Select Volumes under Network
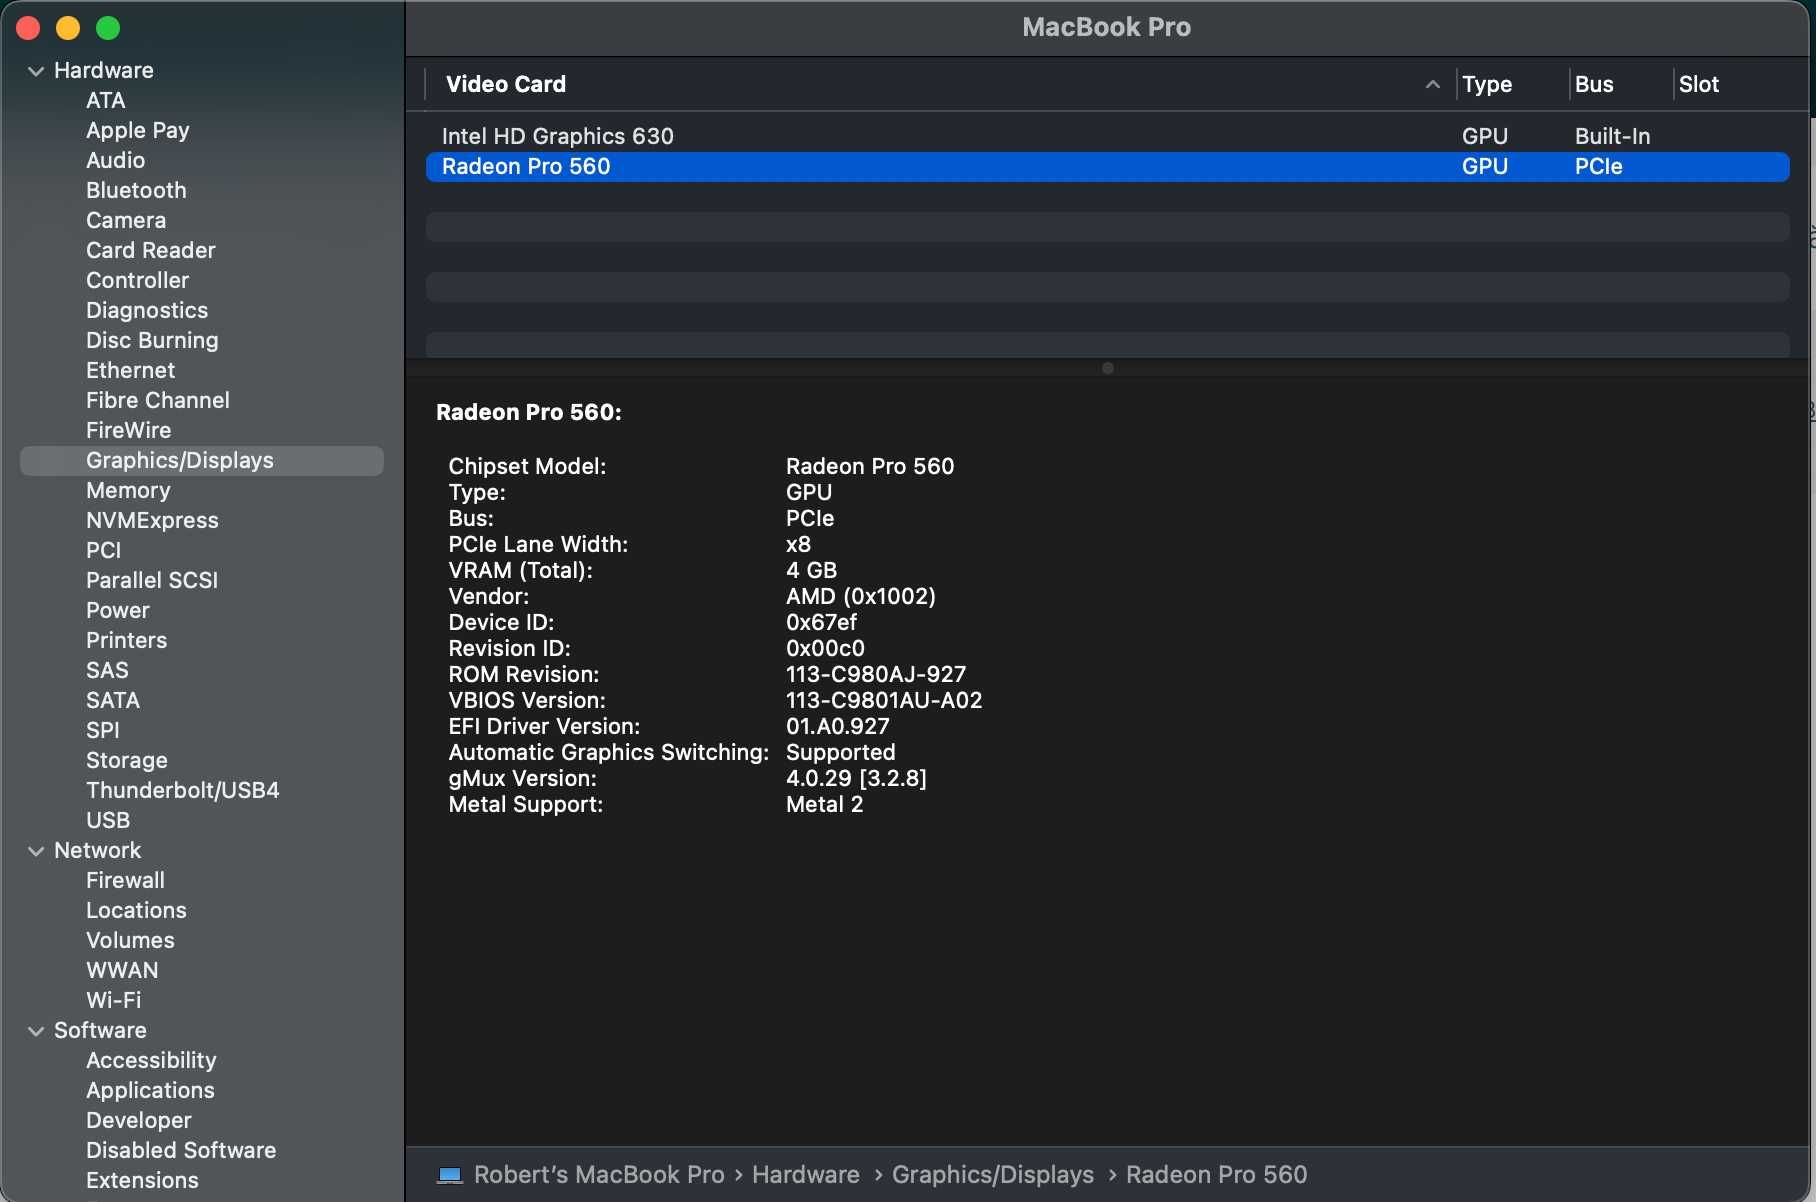This screenshot has height=1202, width=1816. point(130,941)
